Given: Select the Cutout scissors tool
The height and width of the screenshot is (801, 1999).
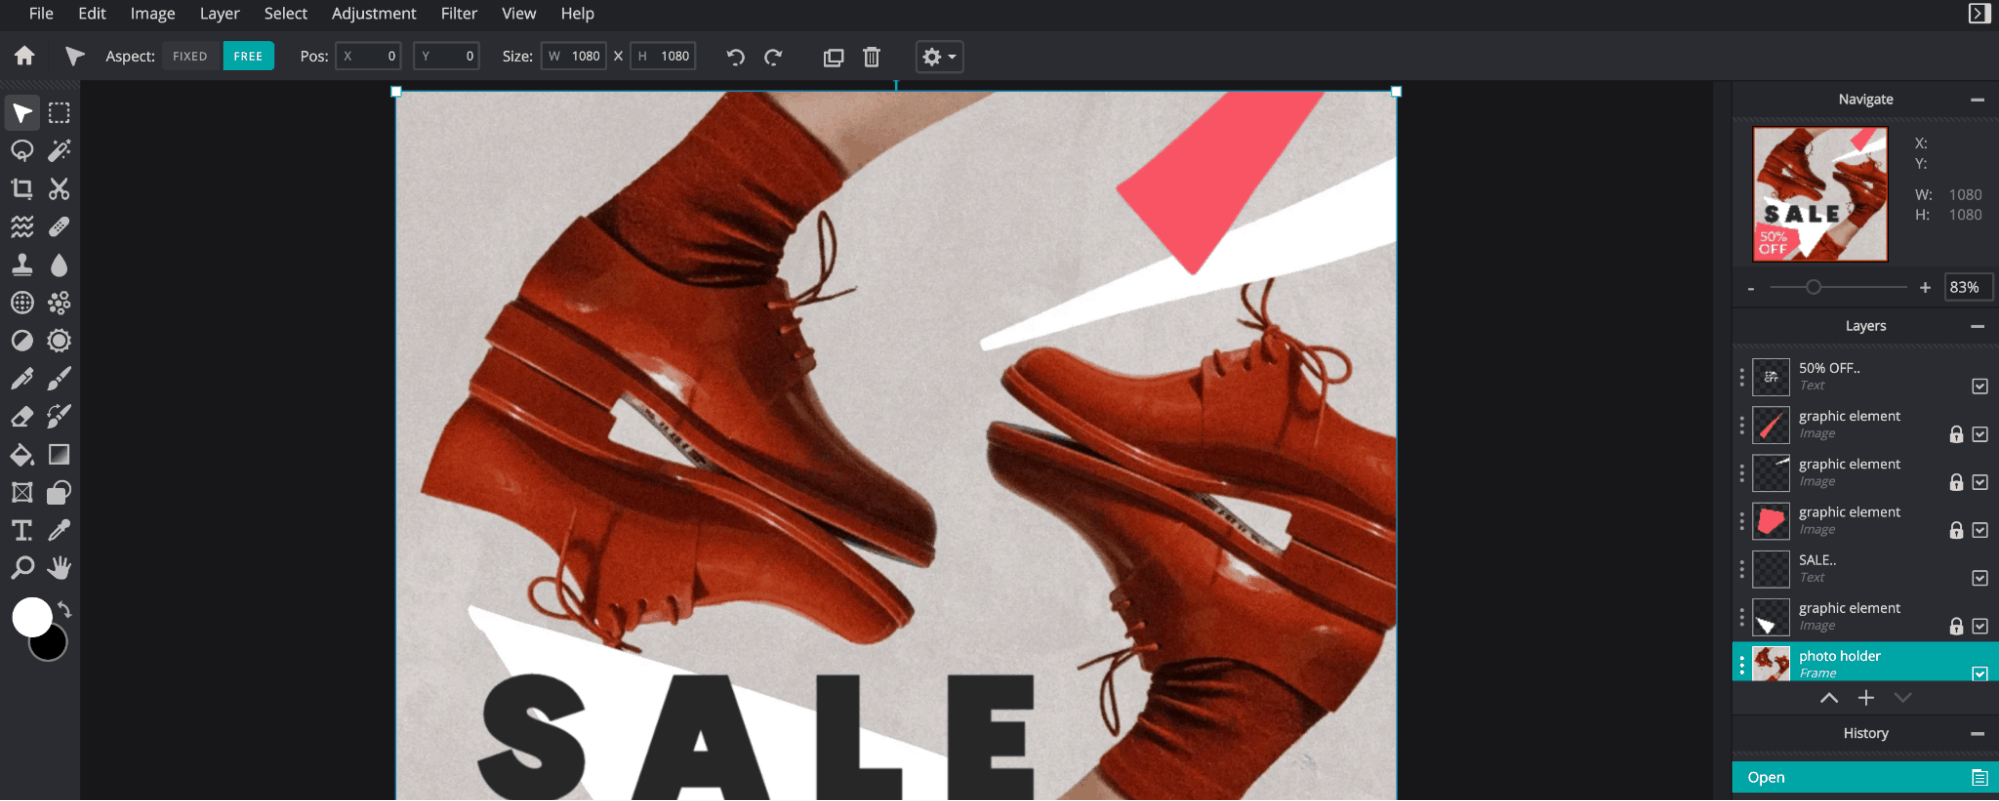Looking at the screenshot, I should coord(59,189).
